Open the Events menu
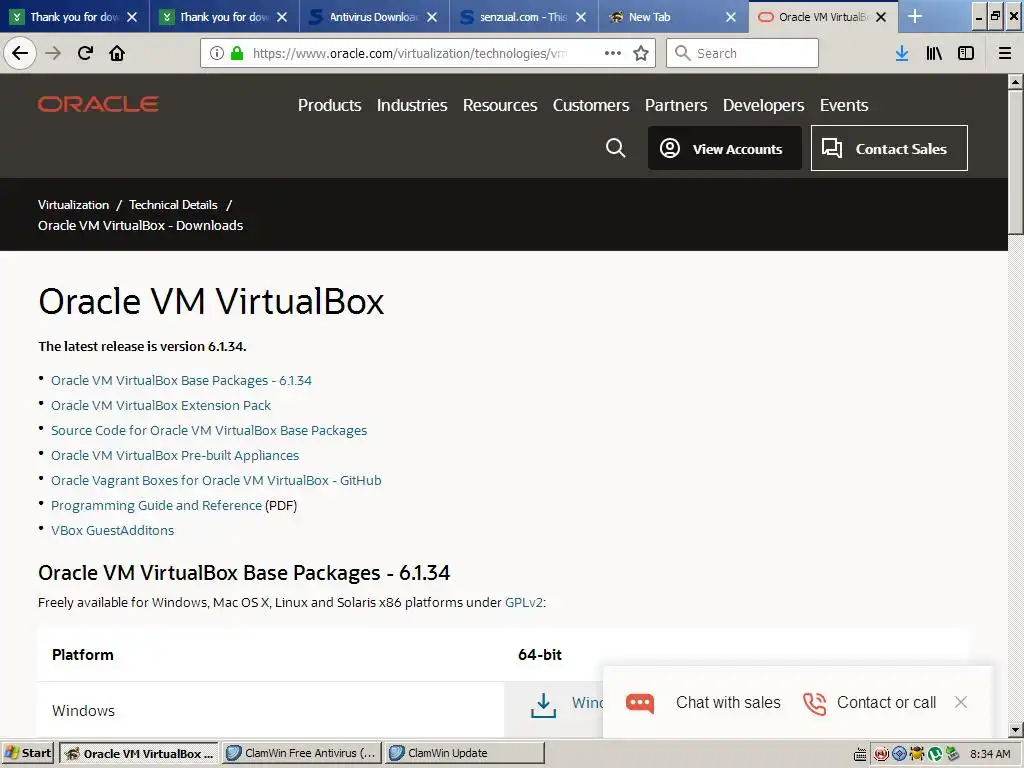 (844, 105)
